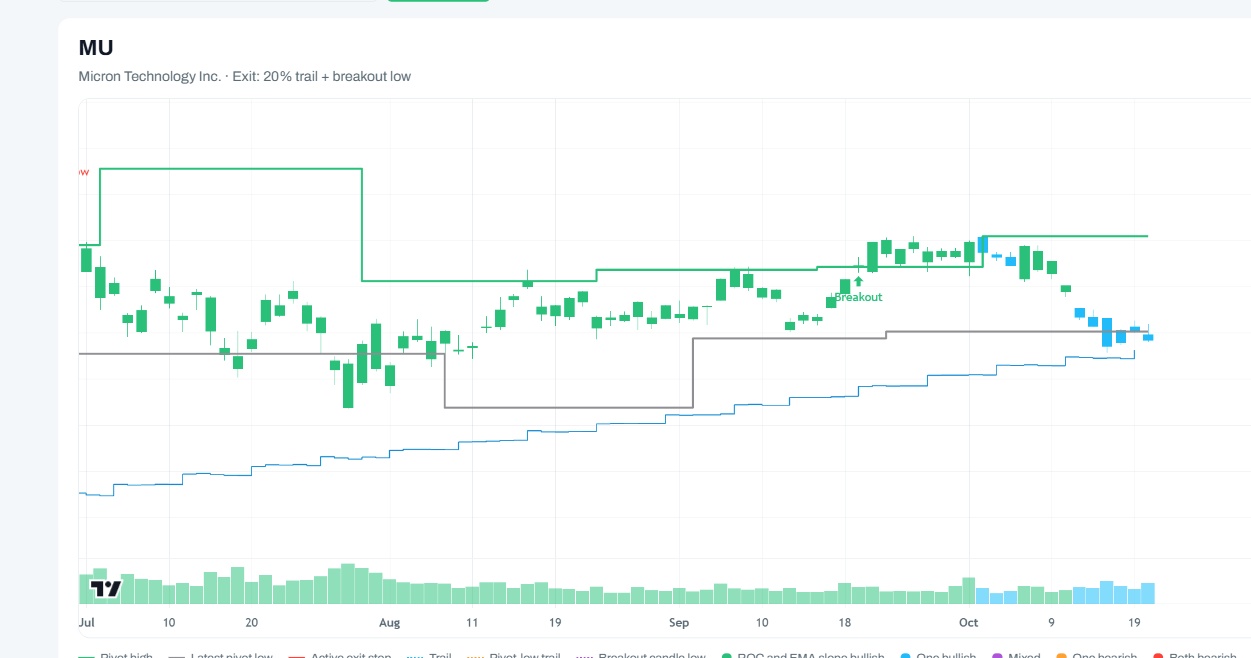Click the 'Breakout' label text on chart
This screenshot has height=658, width=1251.
click(x=858, y=297)
